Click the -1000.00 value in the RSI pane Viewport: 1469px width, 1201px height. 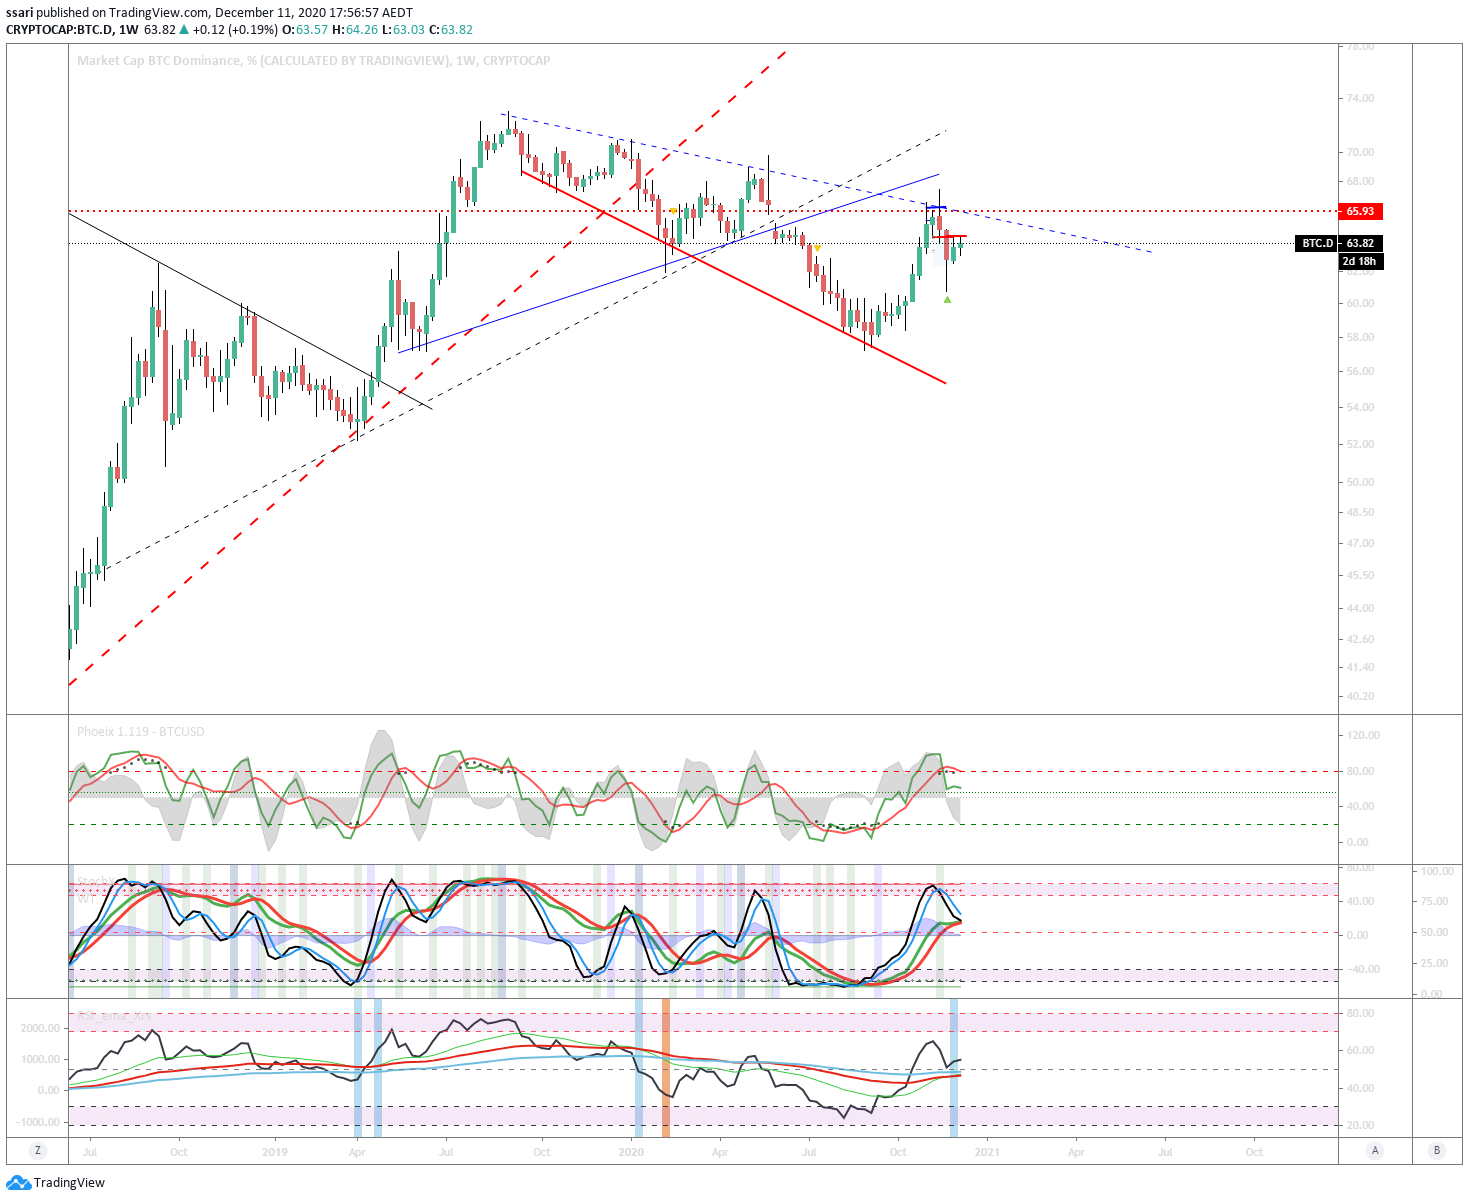(x=38, y=1122)
